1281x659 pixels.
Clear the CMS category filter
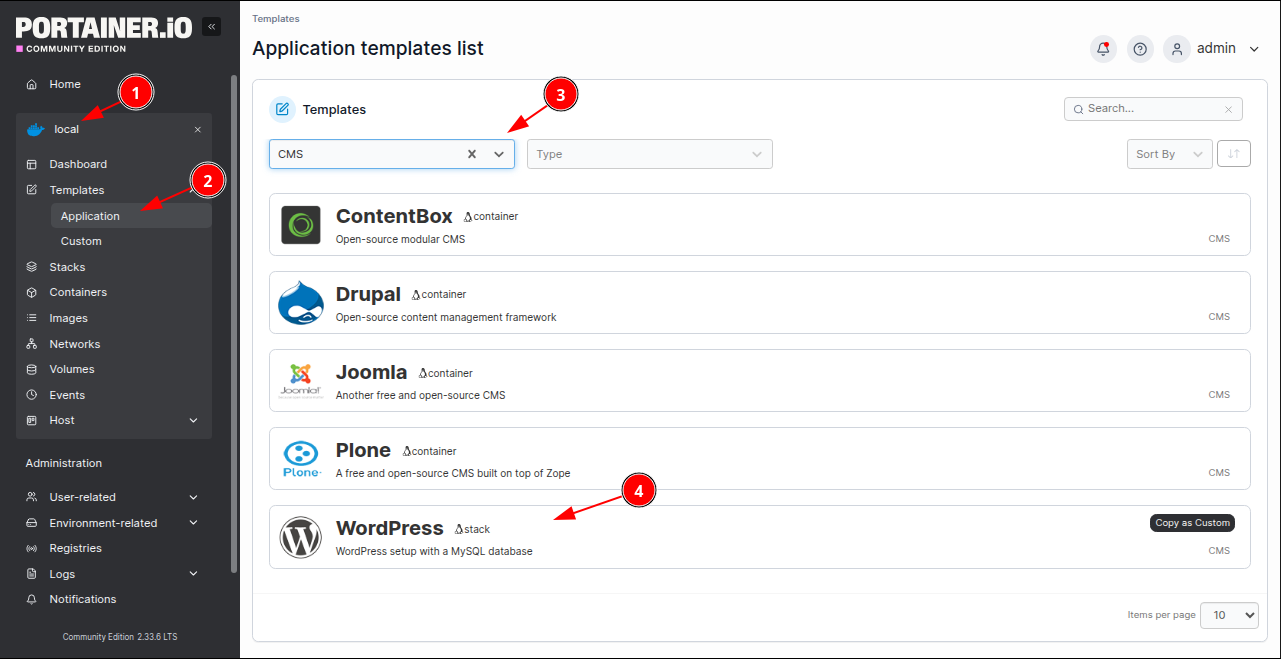click(472, 154)
